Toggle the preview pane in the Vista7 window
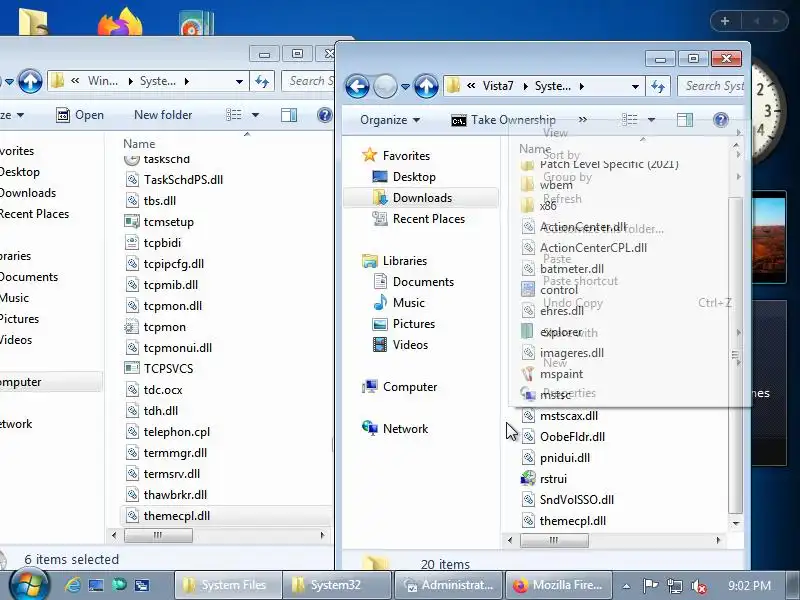Viewport: 800px width, 600px height. 685,120
